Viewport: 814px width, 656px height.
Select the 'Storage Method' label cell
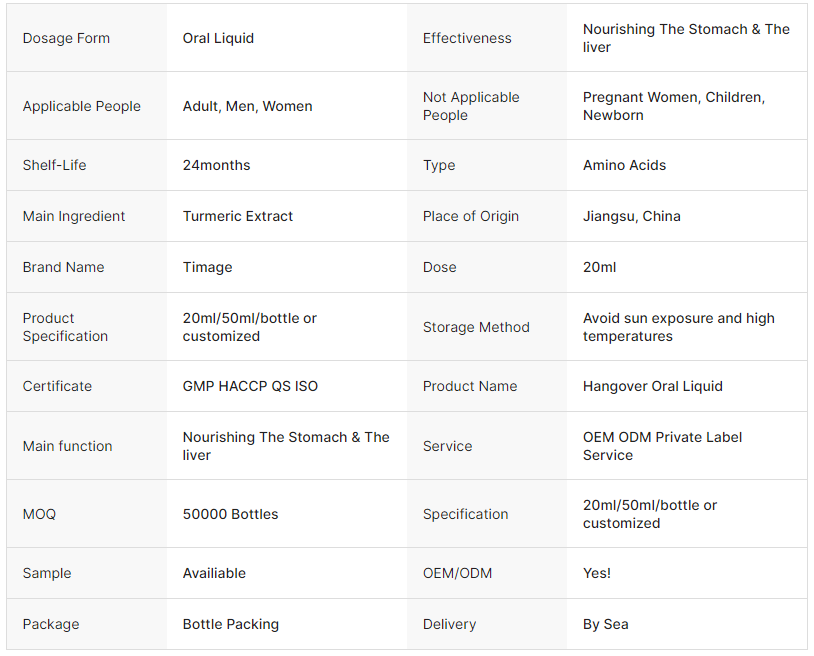(x=476, y=327)
